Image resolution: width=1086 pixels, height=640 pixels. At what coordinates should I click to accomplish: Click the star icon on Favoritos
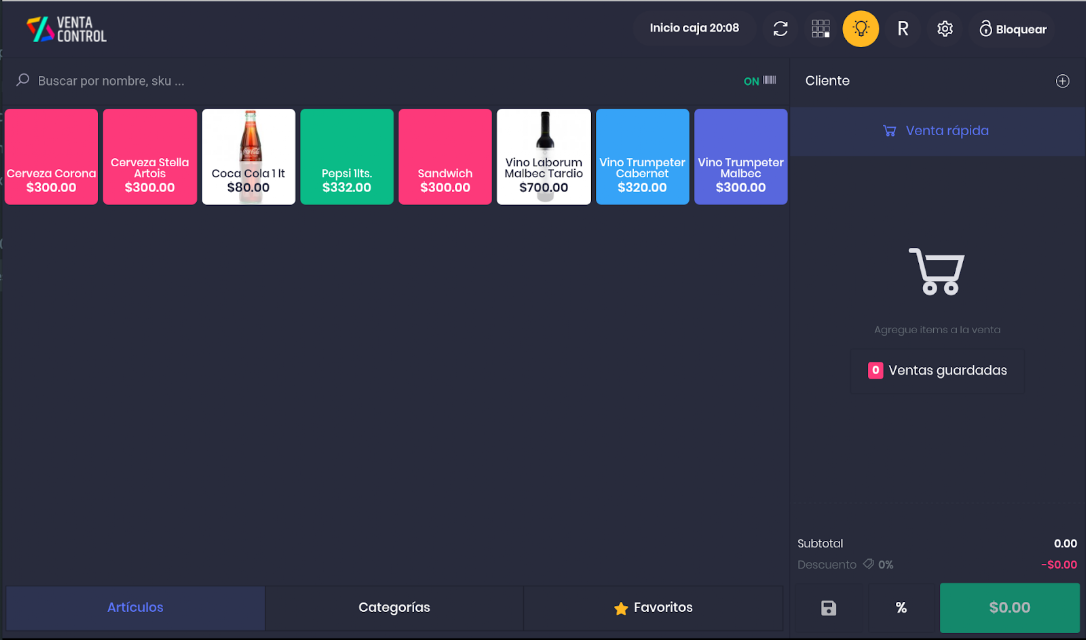(621, 608)
